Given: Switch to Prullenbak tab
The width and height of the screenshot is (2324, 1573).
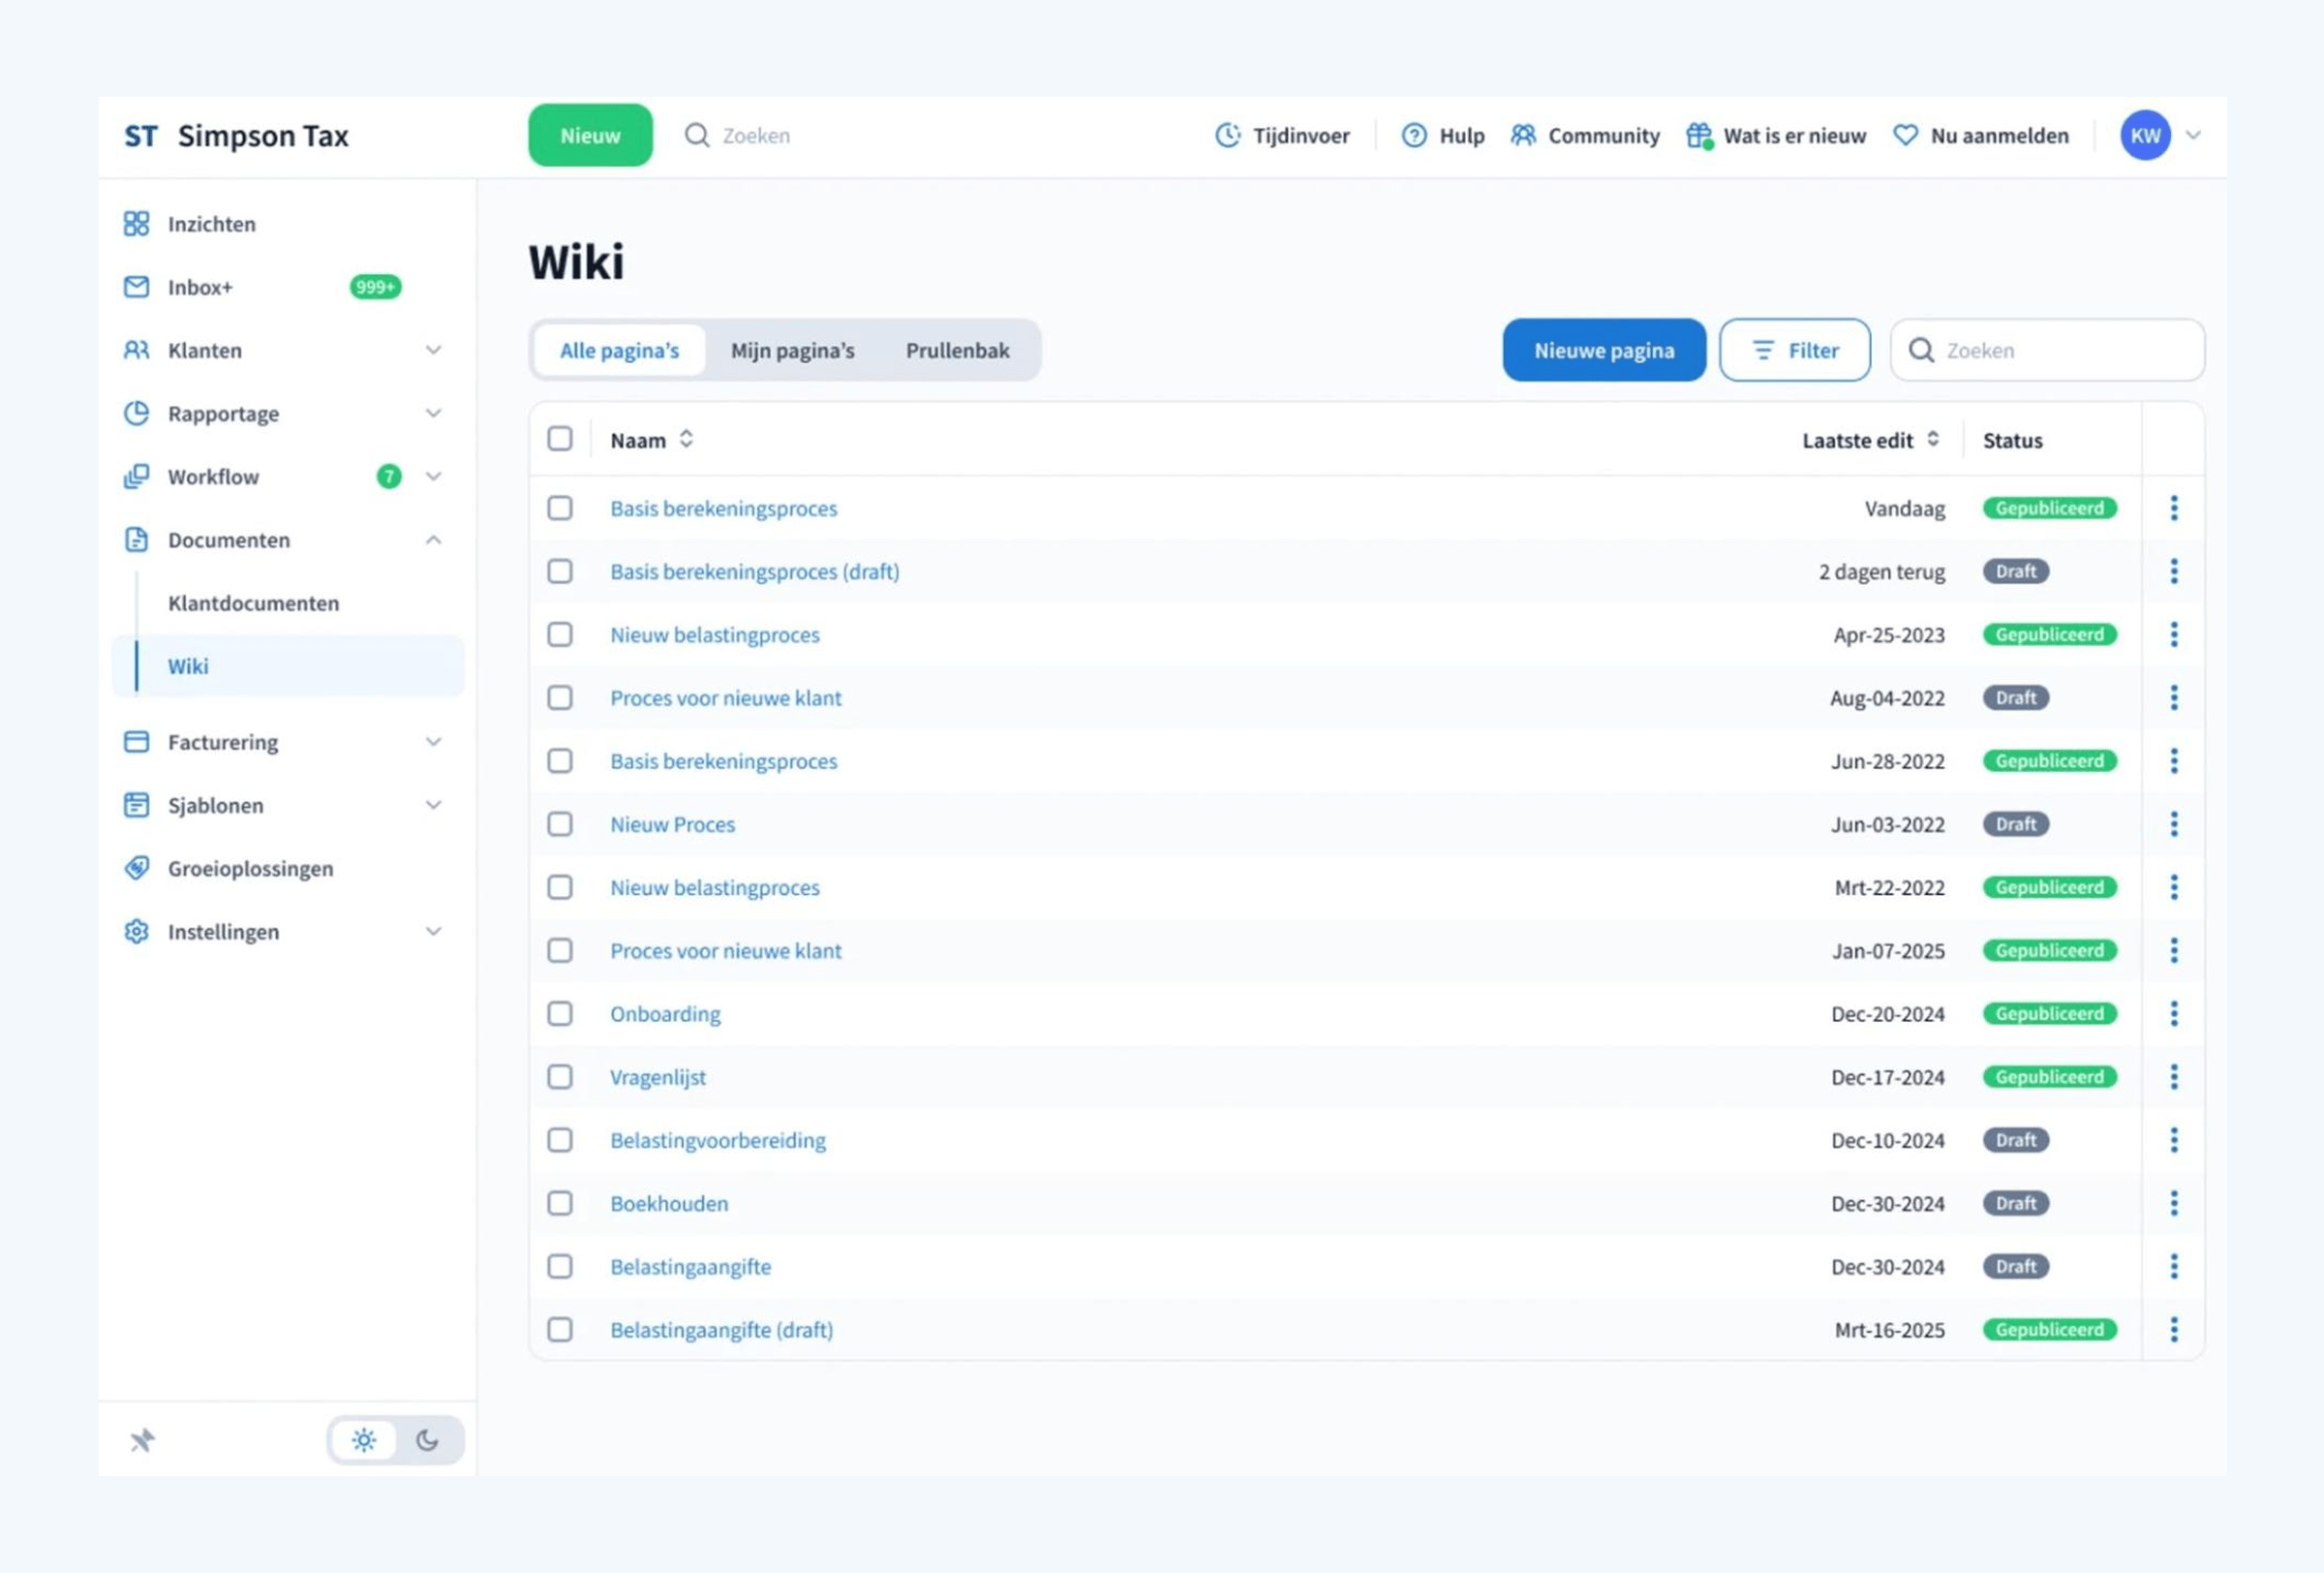Looking at the screenshot, I should 957,350.
